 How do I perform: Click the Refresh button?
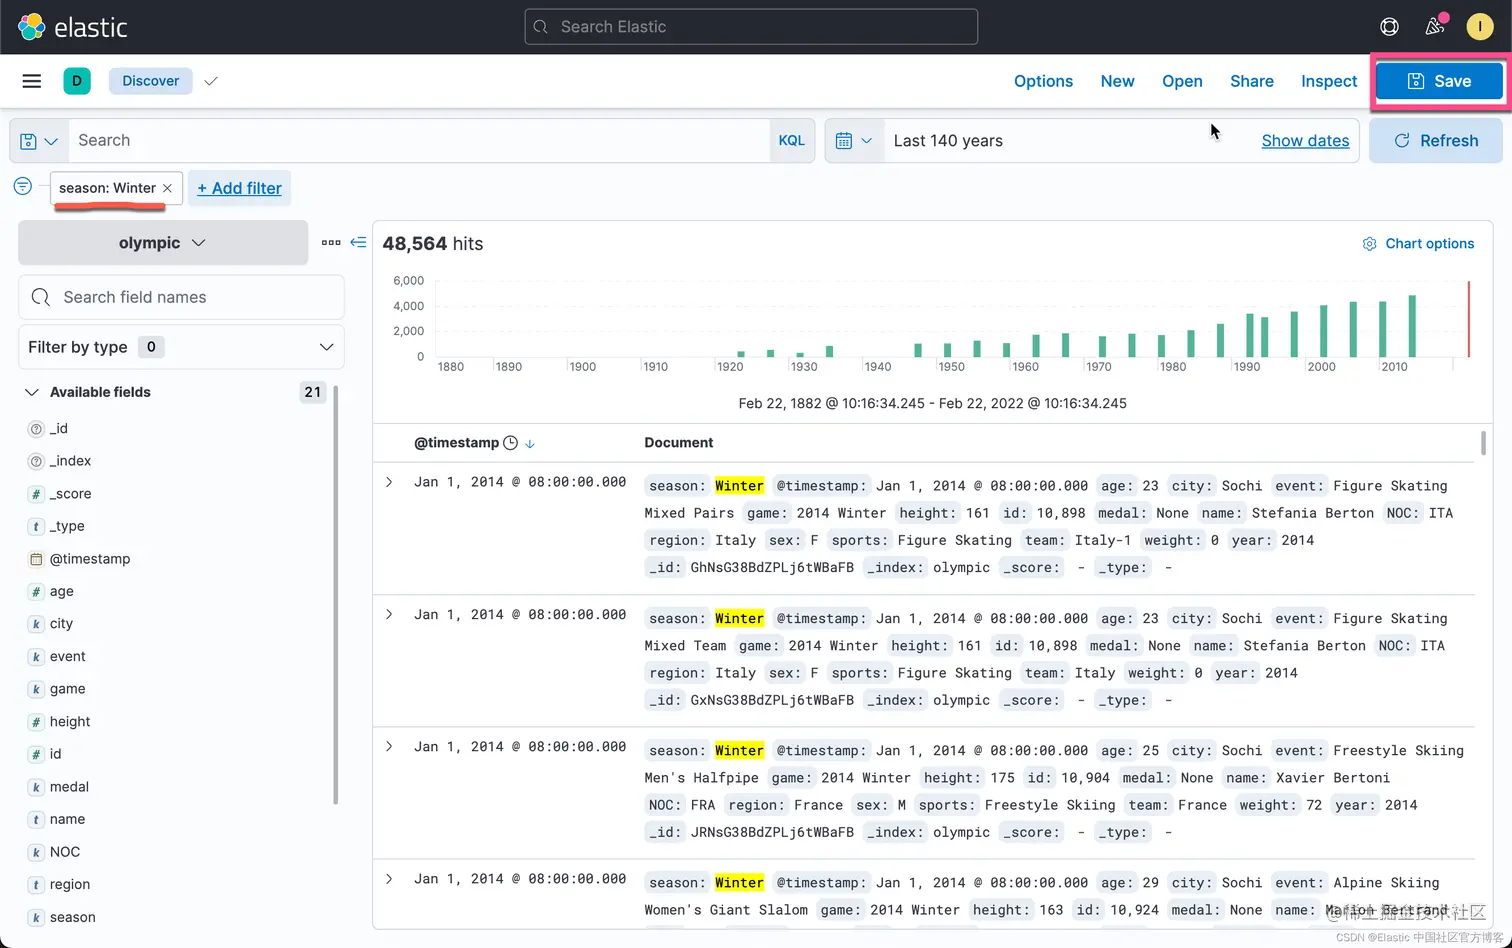point(1436,141)
